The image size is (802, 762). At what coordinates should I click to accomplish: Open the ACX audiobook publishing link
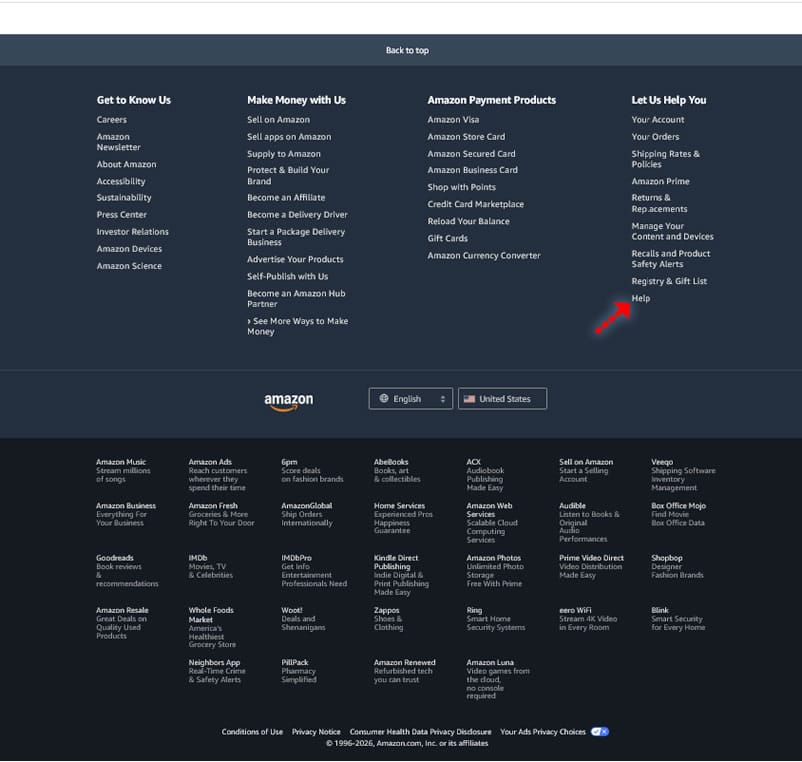(485, 475)
